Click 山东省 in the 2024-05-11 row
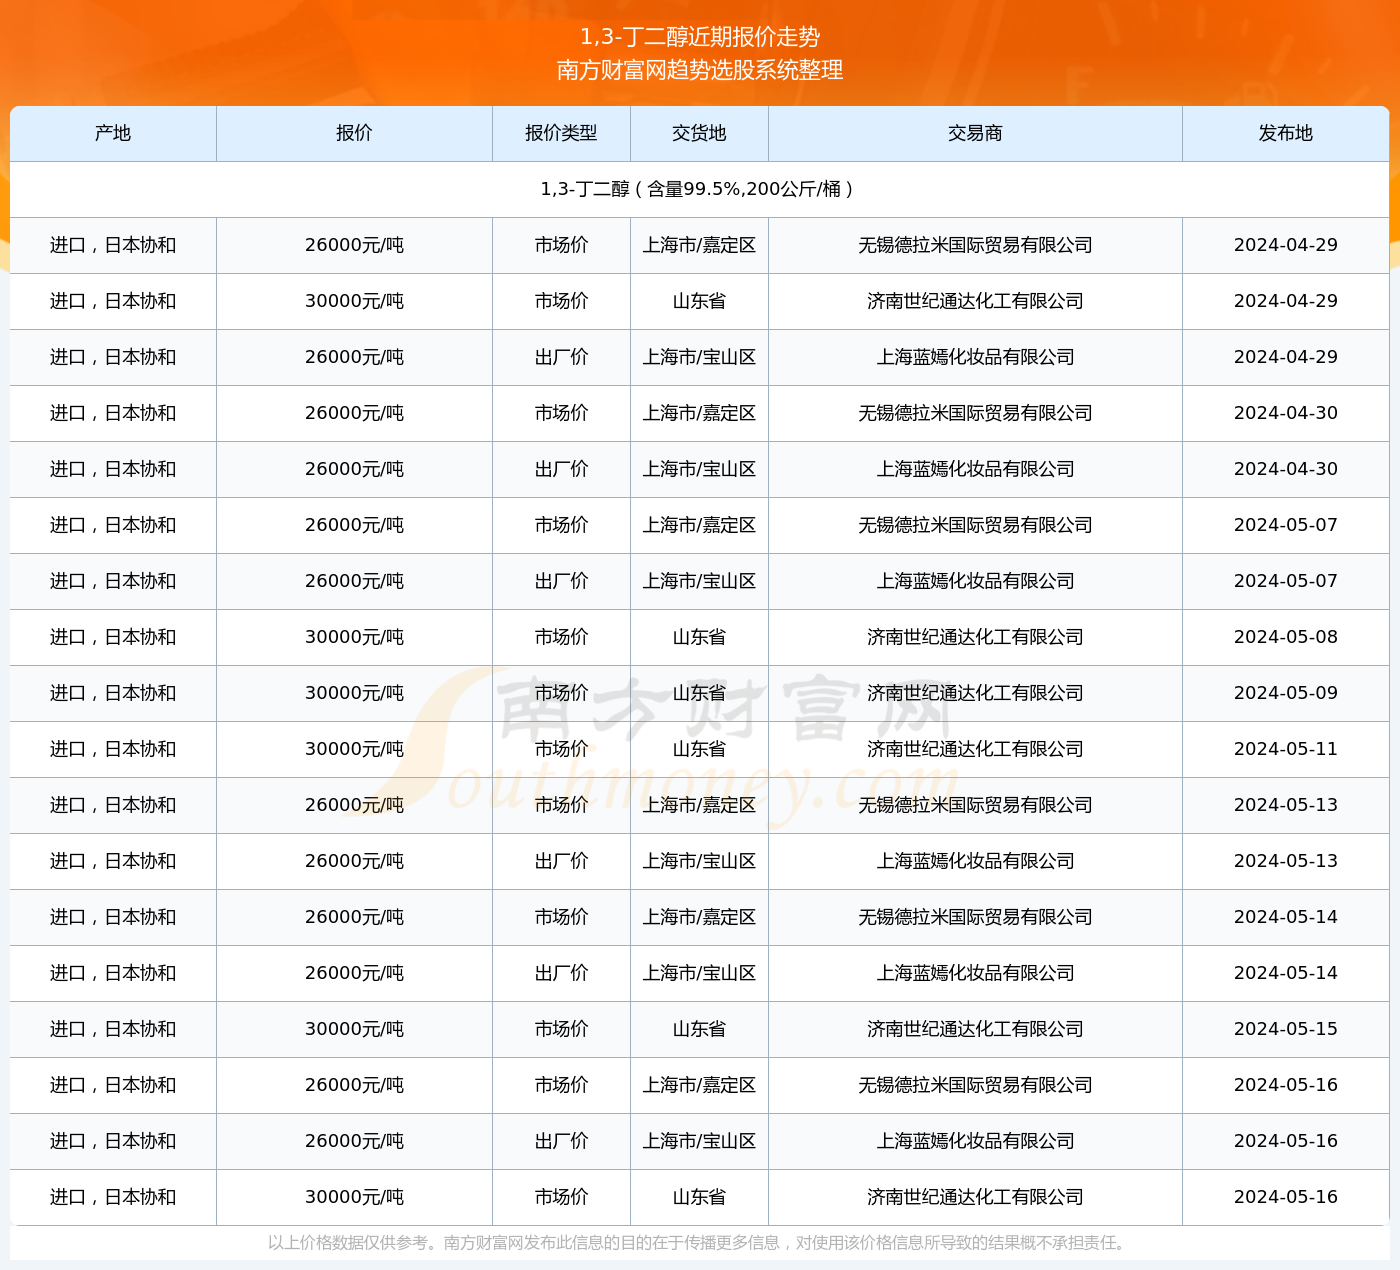Viewport: 1400px width, 1270px height. point(699,749)
